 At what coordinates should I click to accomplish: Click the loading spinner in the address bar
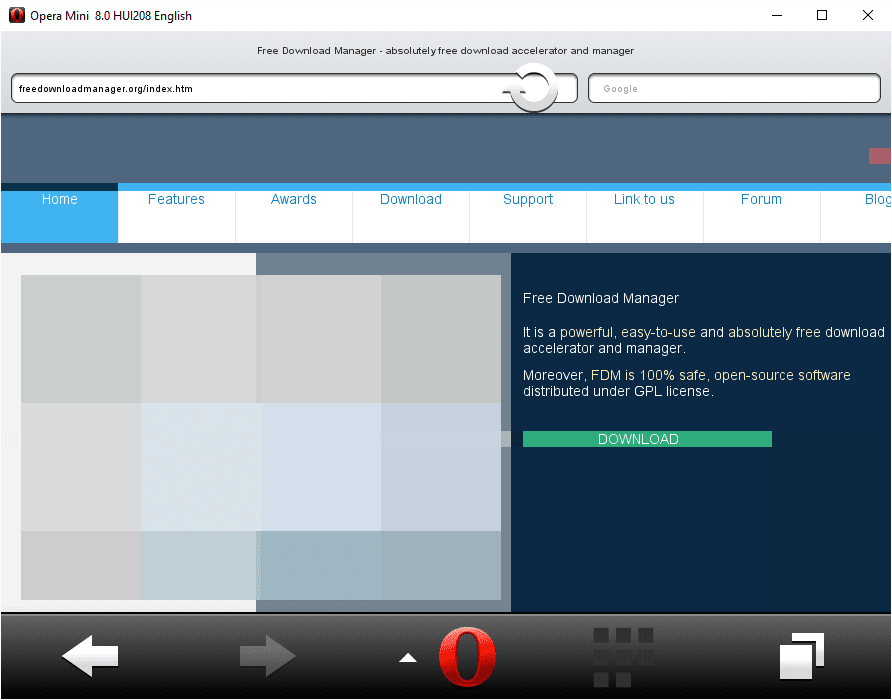coord(533,88)
